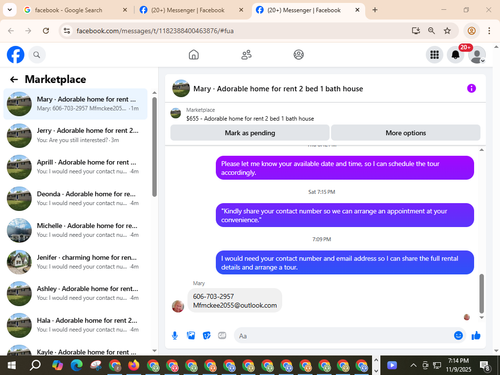Open the listing thumbnail in chat header

181,88
